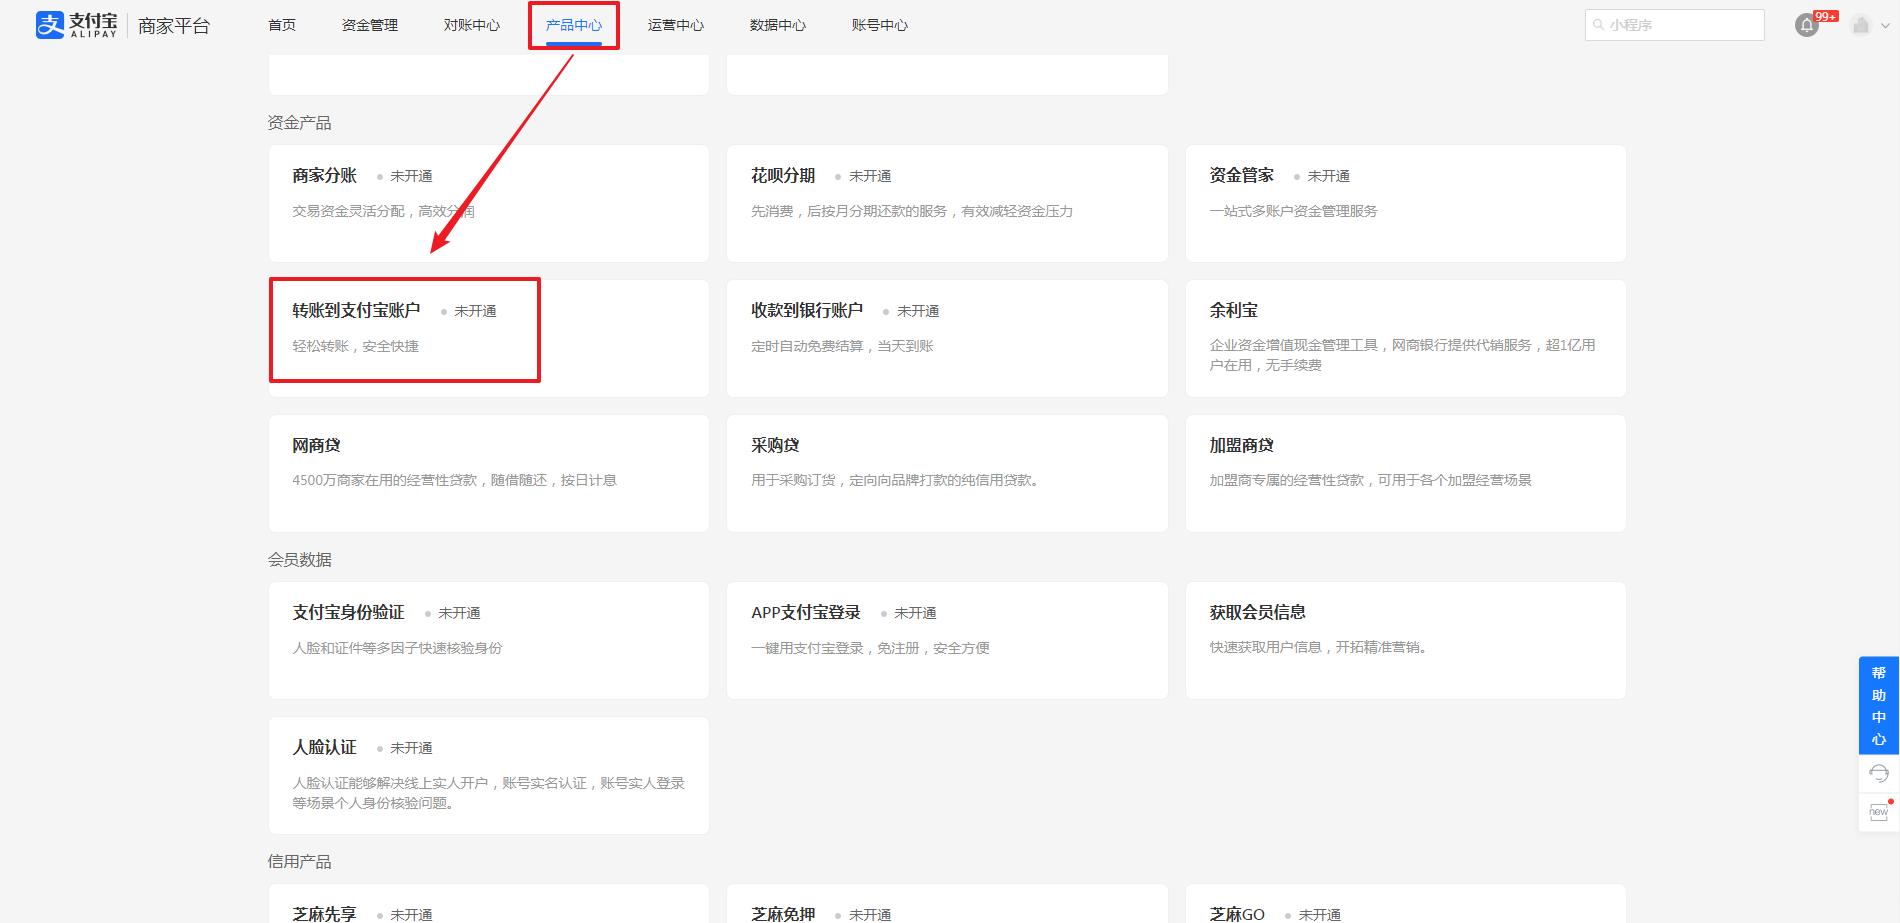Open the 花呗分期 product card
1900x923 pixels.
[947, 204]
